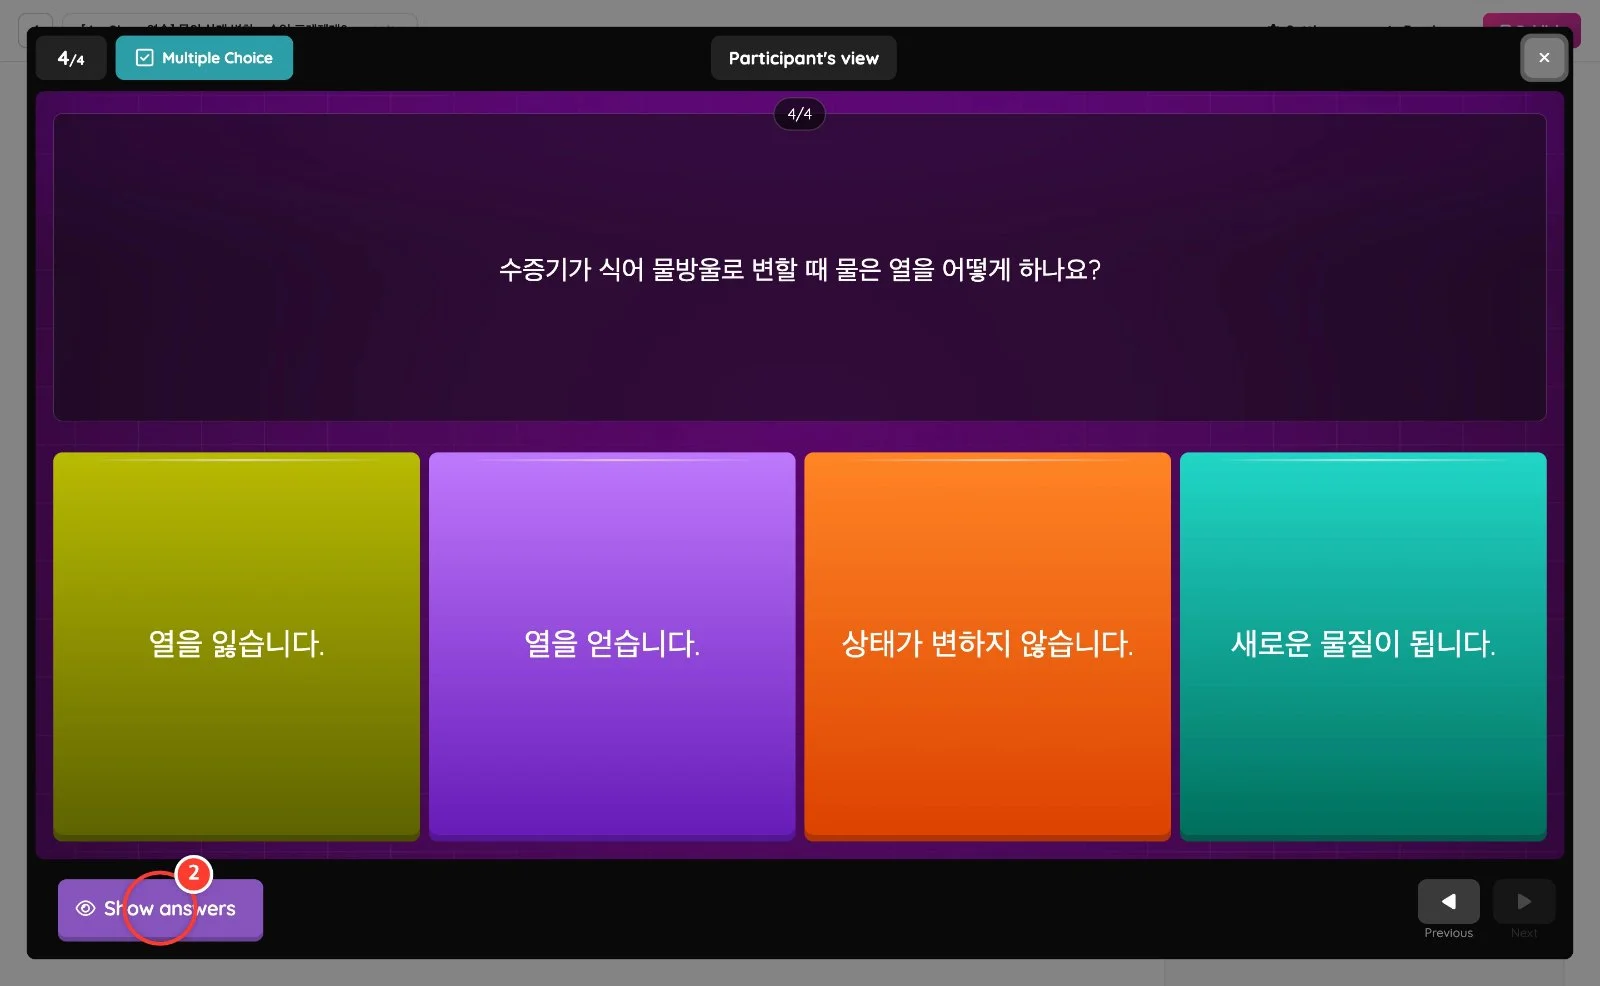This screenshot has height=986, width=1600.
Task: Select answer '열을 얻습니다.'
Action: pos(612,645)
